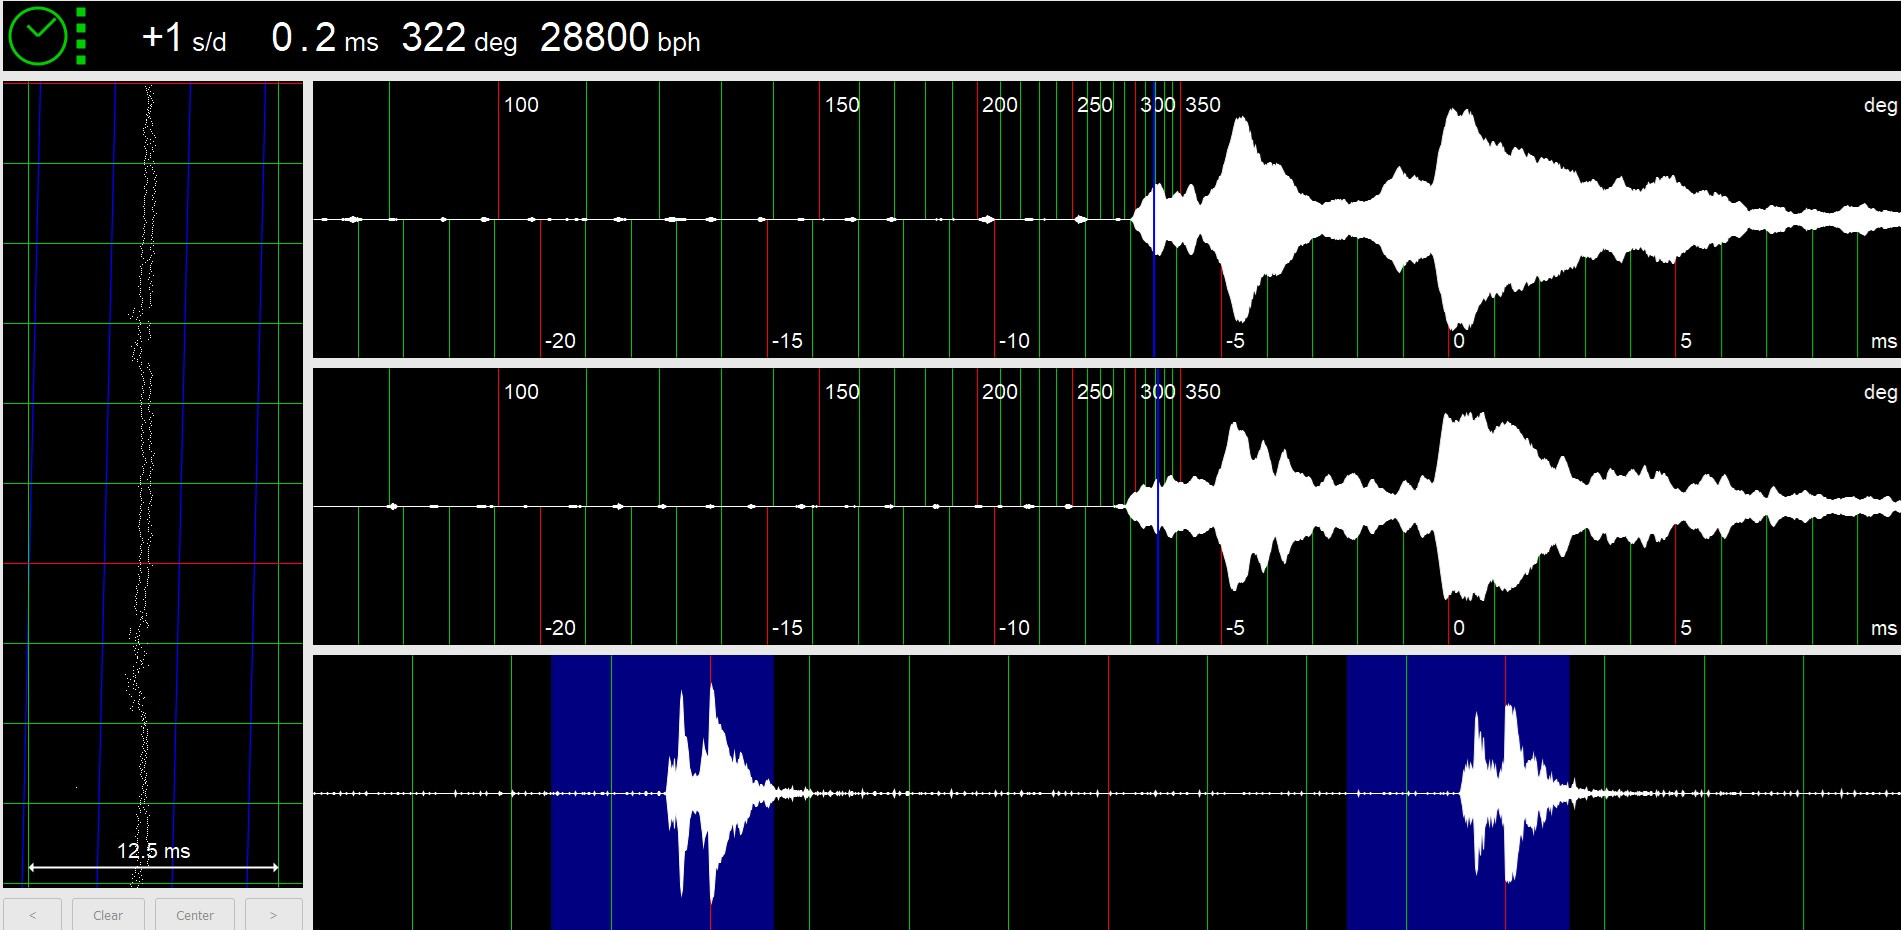Click the blue marker in top waveform
The image size is (1901, 930).
1154,219
